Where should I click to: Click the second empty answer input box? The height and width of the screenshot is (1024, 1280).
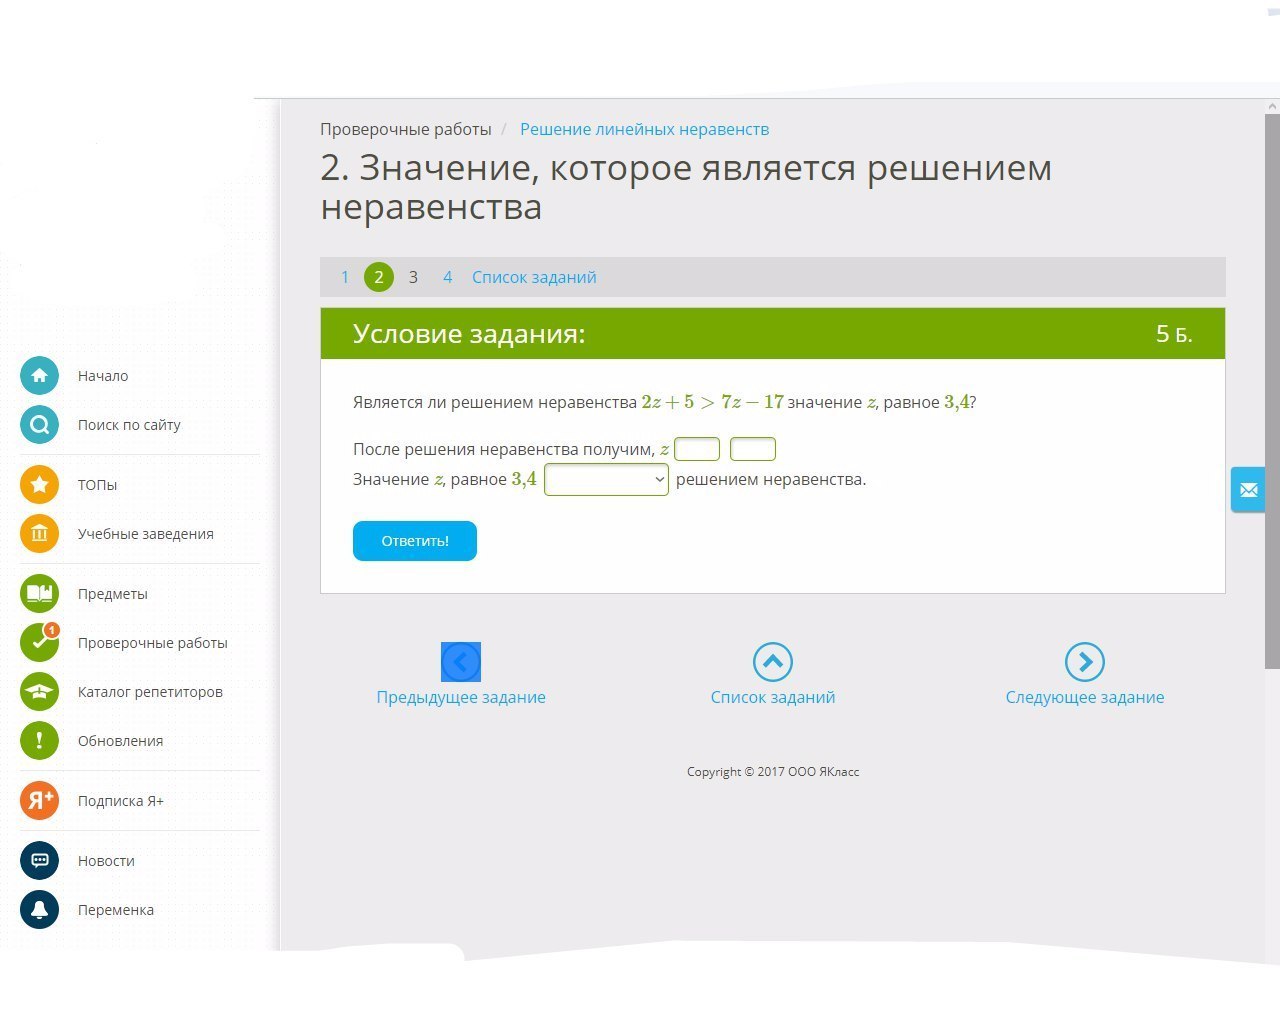tap(753, 450)
